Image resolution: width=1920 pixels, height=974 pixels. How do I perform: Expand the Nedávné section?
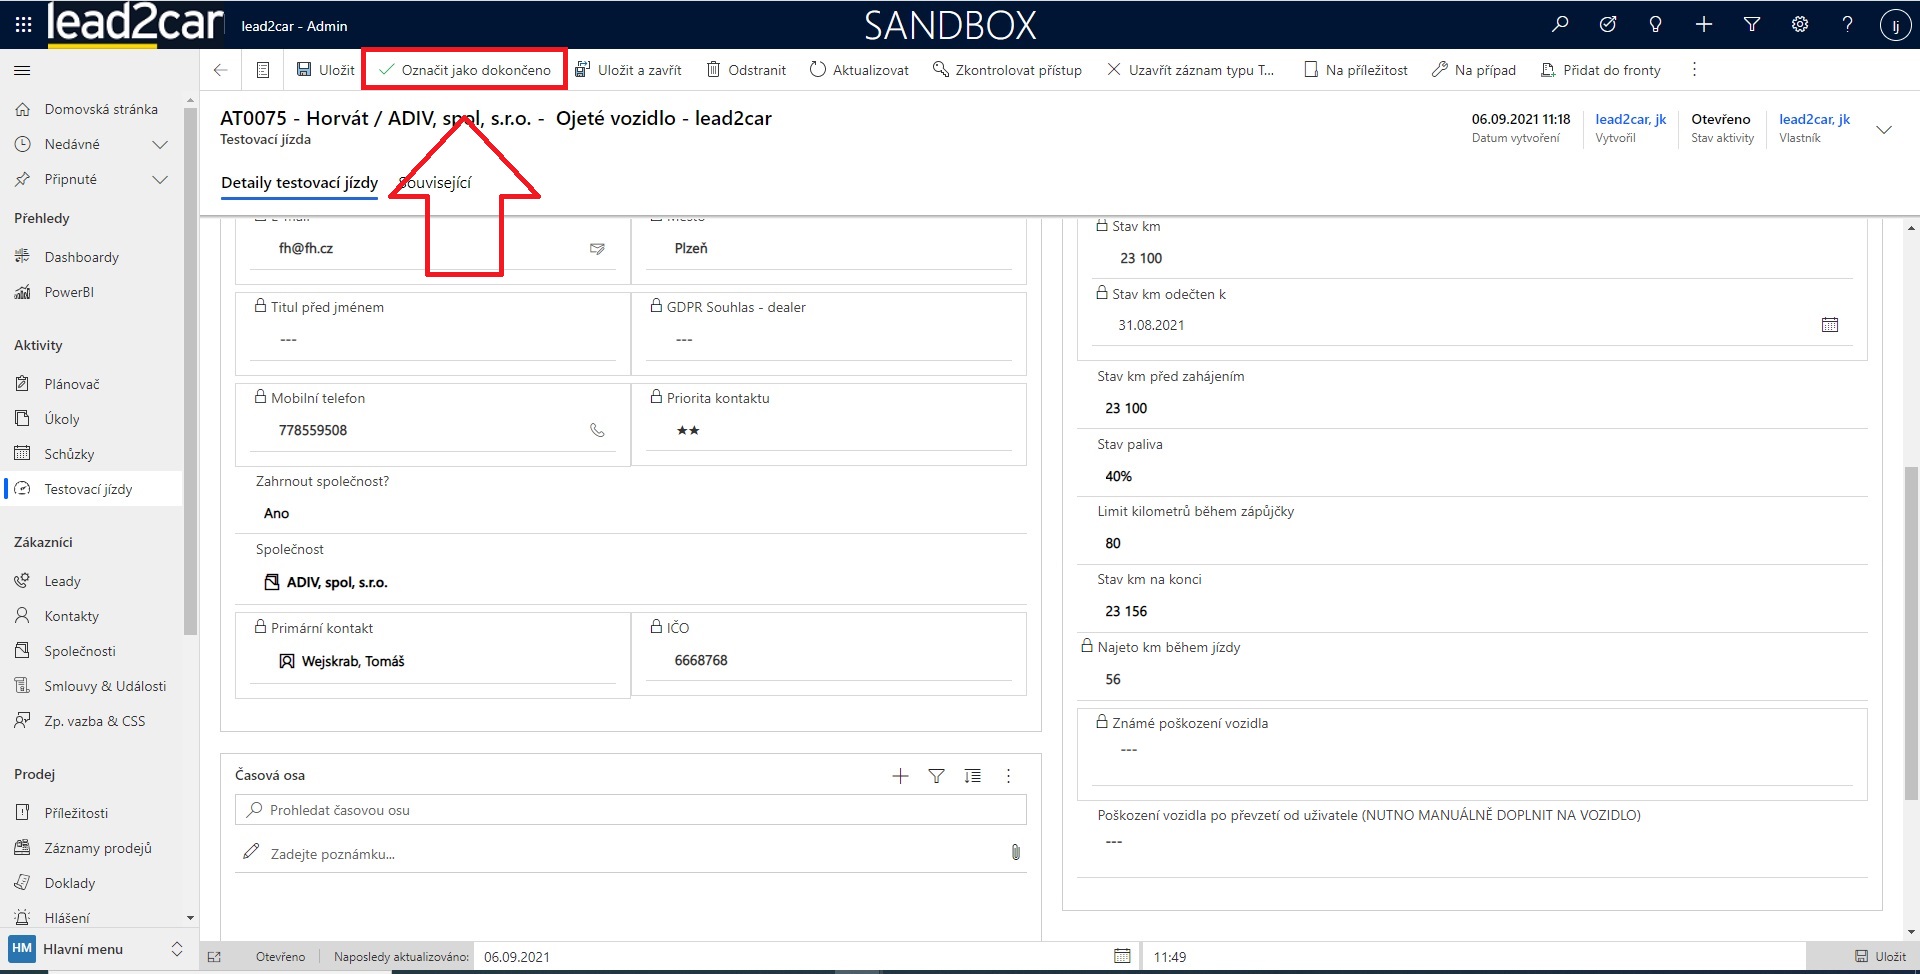(159, 144)
